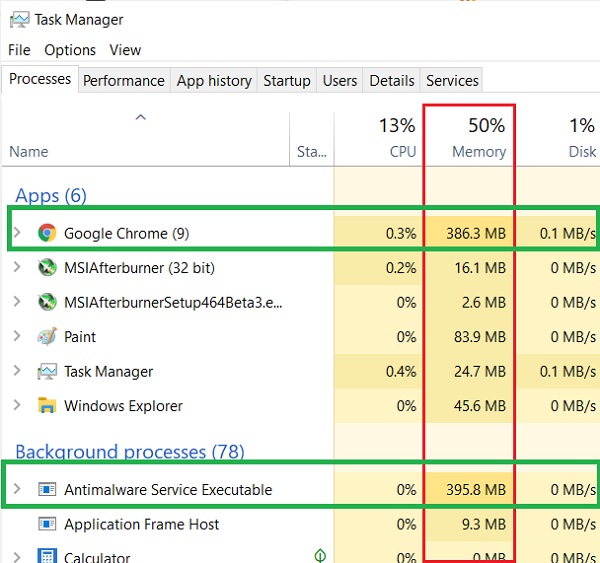The width and height of the screenshot is (600, 563).
Task: Click the Apps (6) group heading
Action: (x=51, y=196)
